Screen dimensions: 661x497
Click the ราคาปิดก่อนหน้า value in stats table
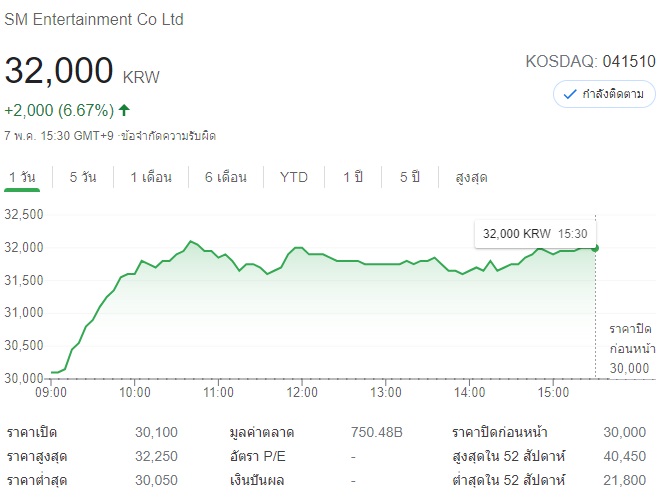[624, 432]
